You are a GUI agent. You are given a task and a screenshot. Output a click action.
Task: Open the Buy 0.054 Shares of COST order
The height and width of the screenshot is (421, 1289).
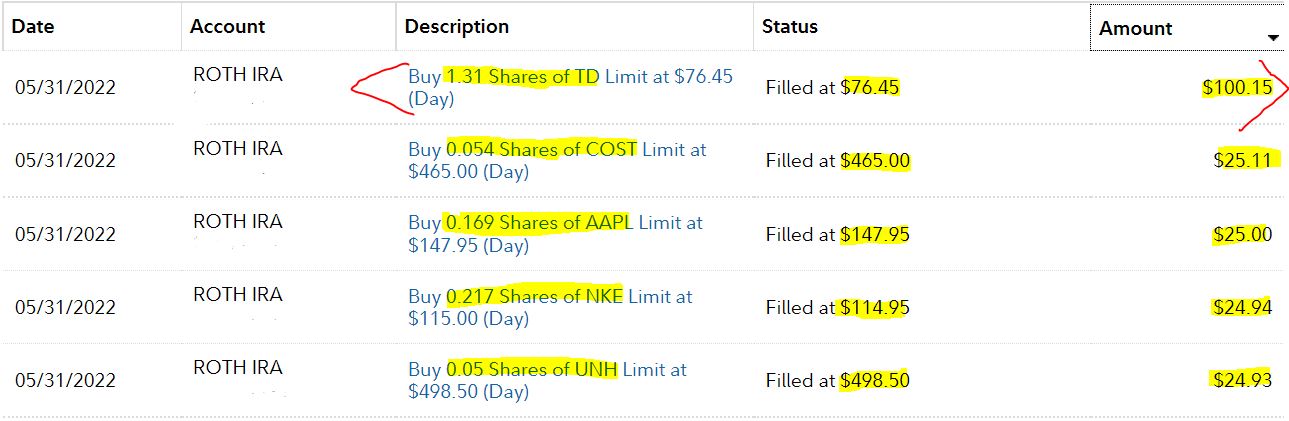557,160
